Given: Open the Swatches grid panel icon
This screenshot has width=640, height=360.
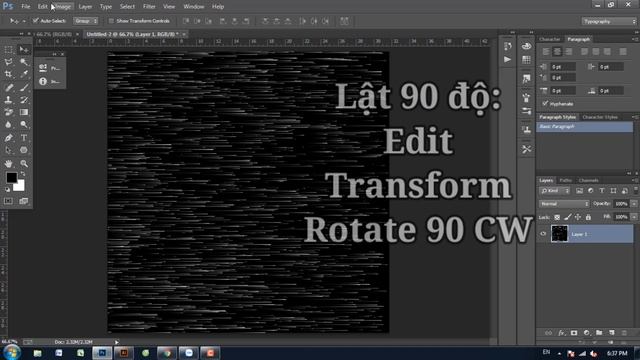Looking at the screenshot, I should click(527, 60).
